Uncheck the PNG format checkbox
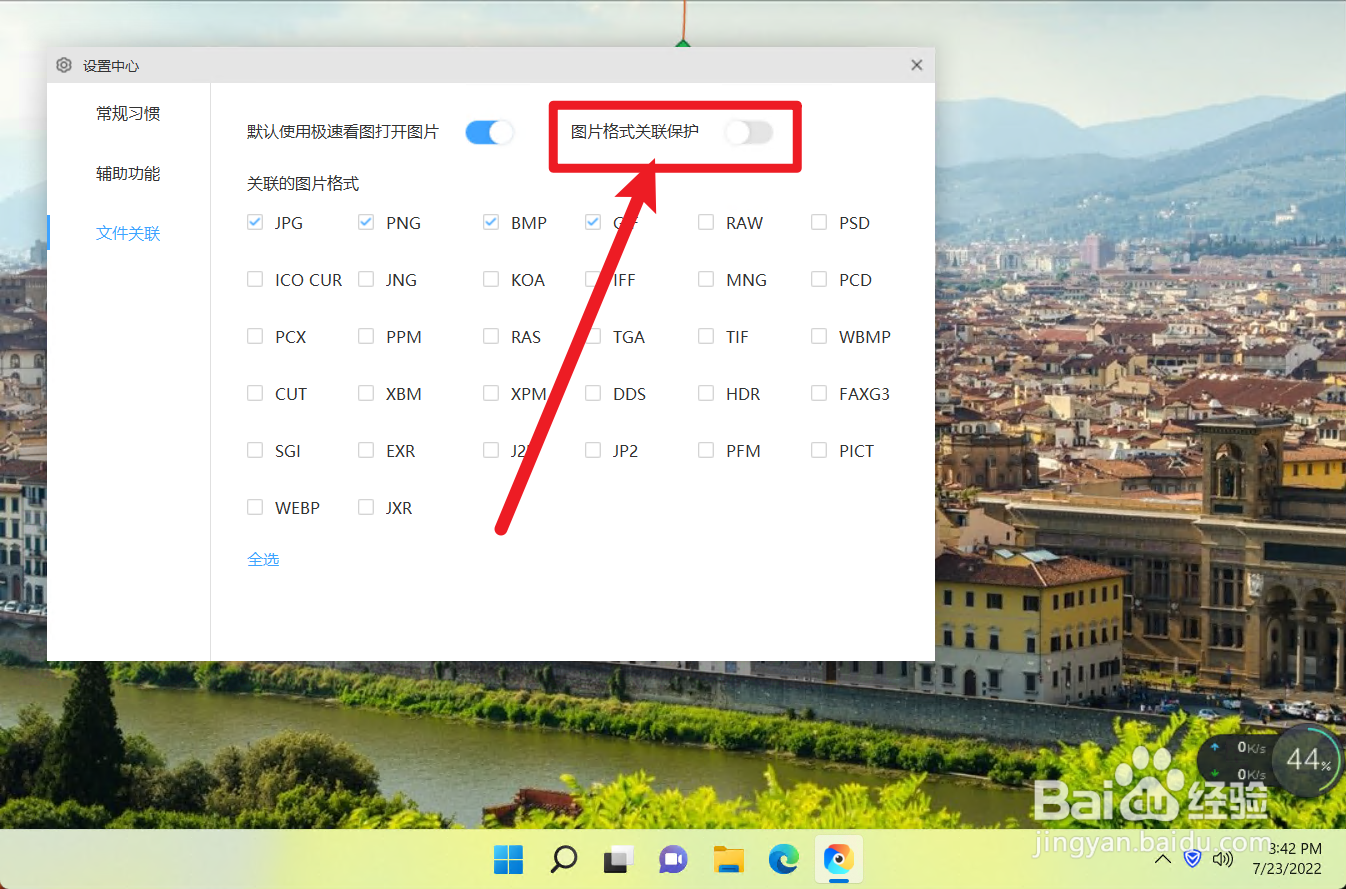This screenshot has height=889, width=1346. [x=366, y=222]
